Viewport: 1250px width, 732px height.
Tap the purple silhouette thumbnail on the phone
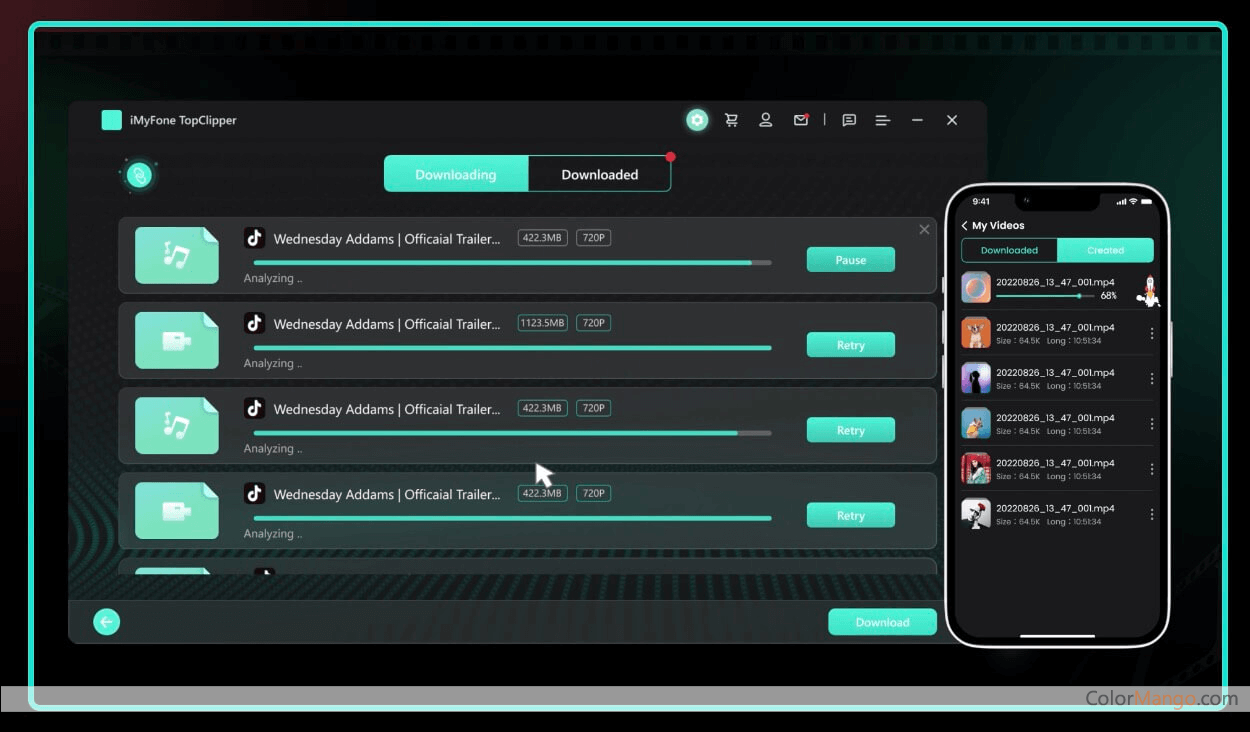pos(976,378)
